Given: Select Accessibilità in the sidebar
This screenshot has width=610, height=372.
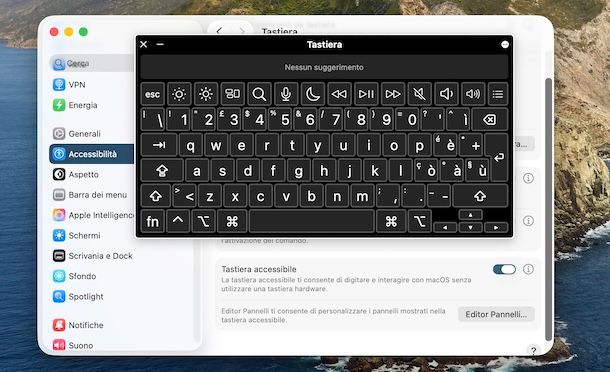Looking at the screenshot, I should point(91,154).
